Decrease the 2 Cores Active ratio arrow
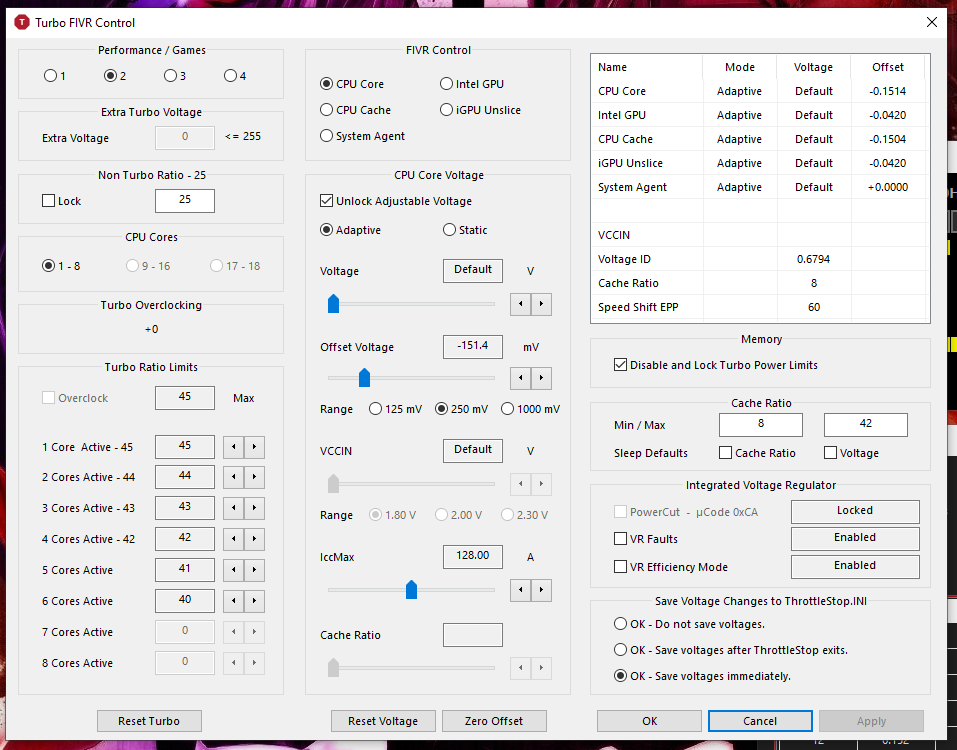 tap(232, 478)
